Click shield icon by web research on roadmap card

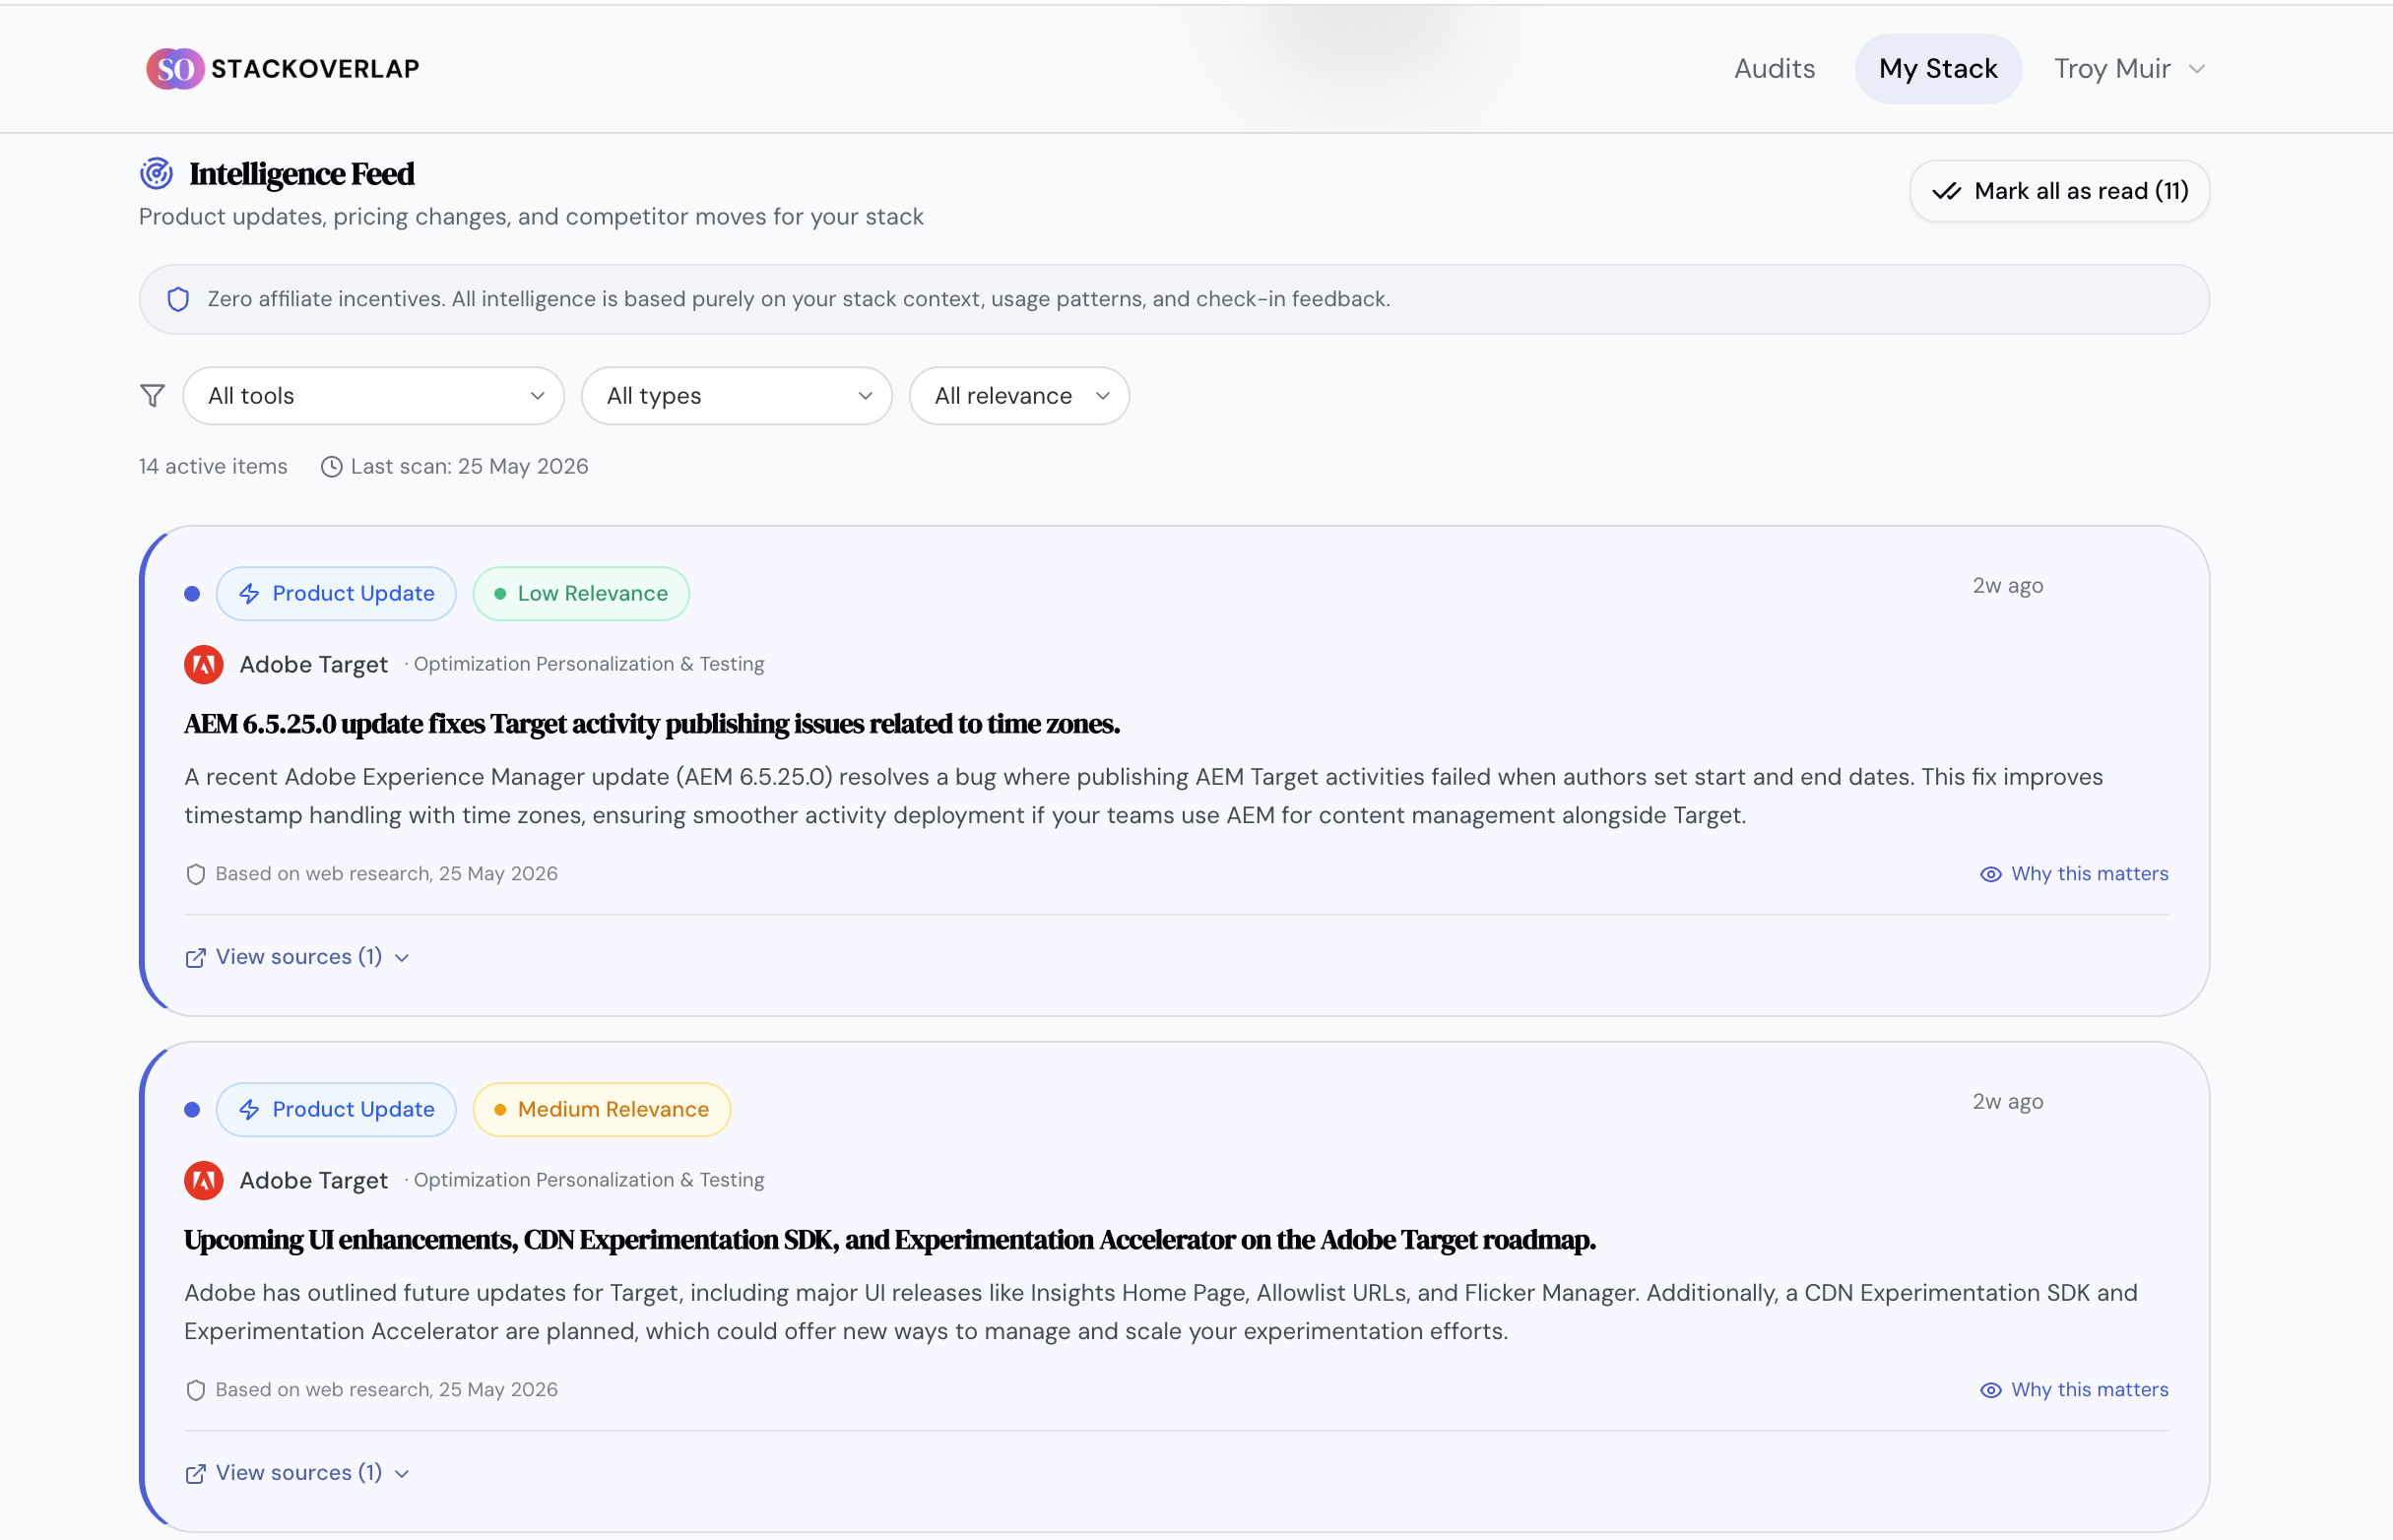coord(196,1390)
